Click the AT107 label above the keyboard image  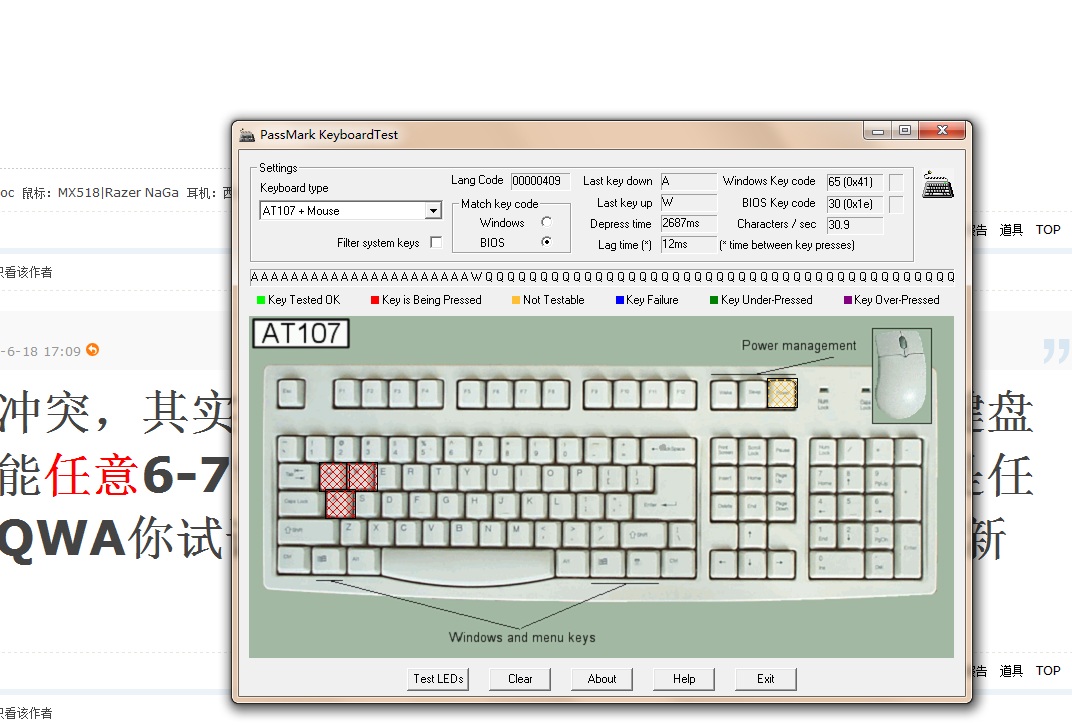(x=301, y=334)
